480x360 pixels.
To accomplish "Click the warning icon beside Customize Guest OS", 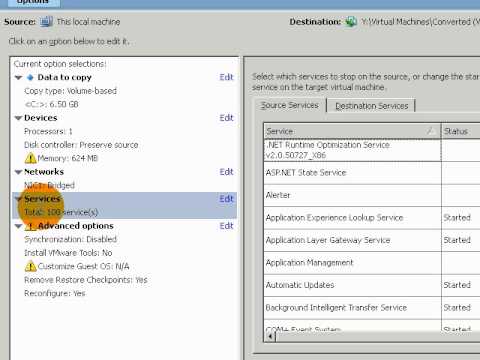I will (30, 266).
